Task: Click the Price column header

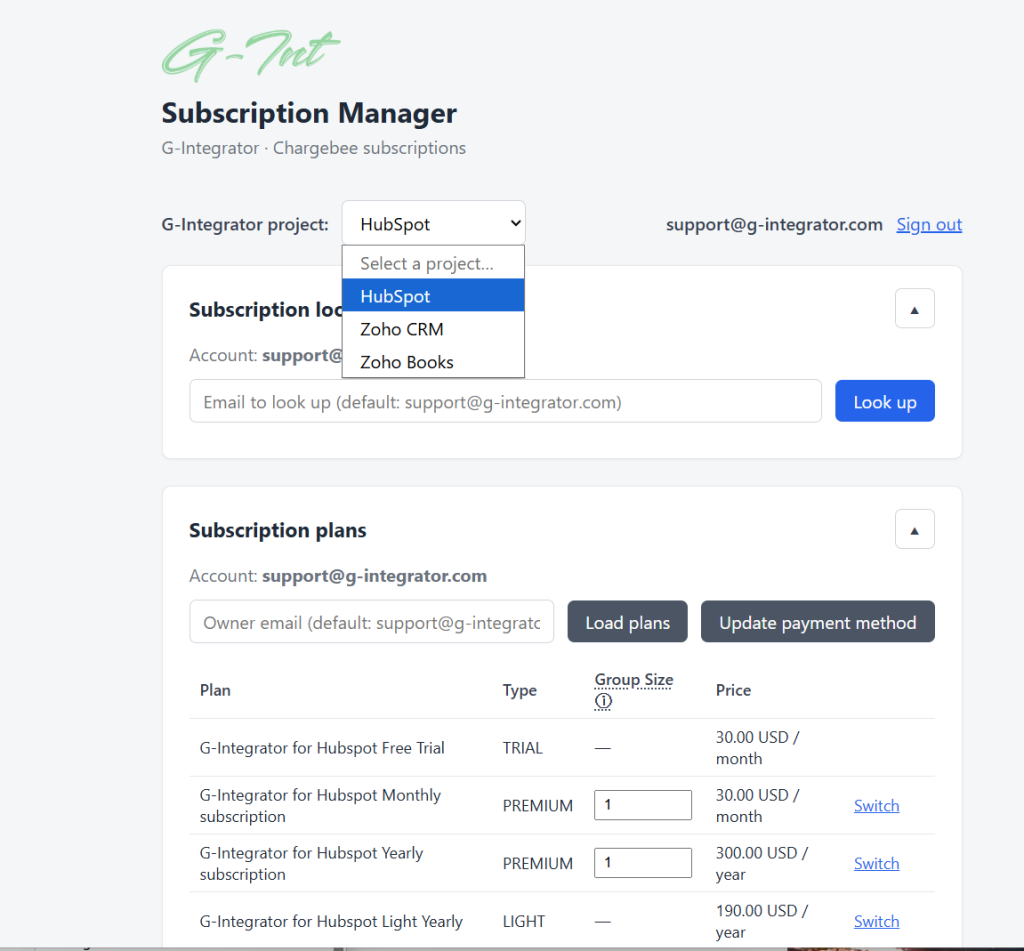Action: [x=733, y=690]
